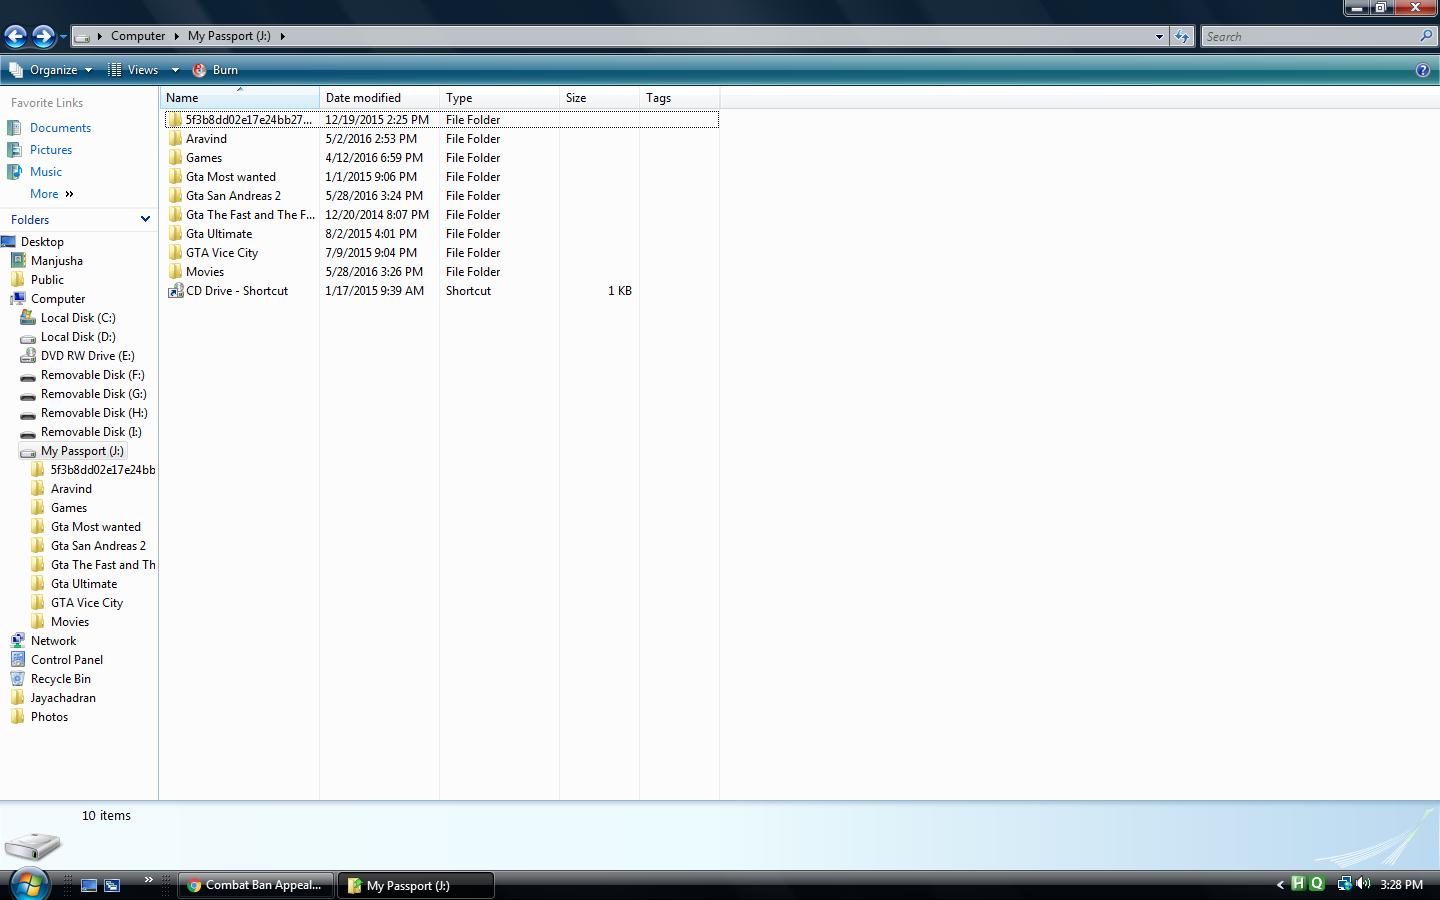
Task: Select Gta The Fast and The F... folder
Action: pos(250,215)
